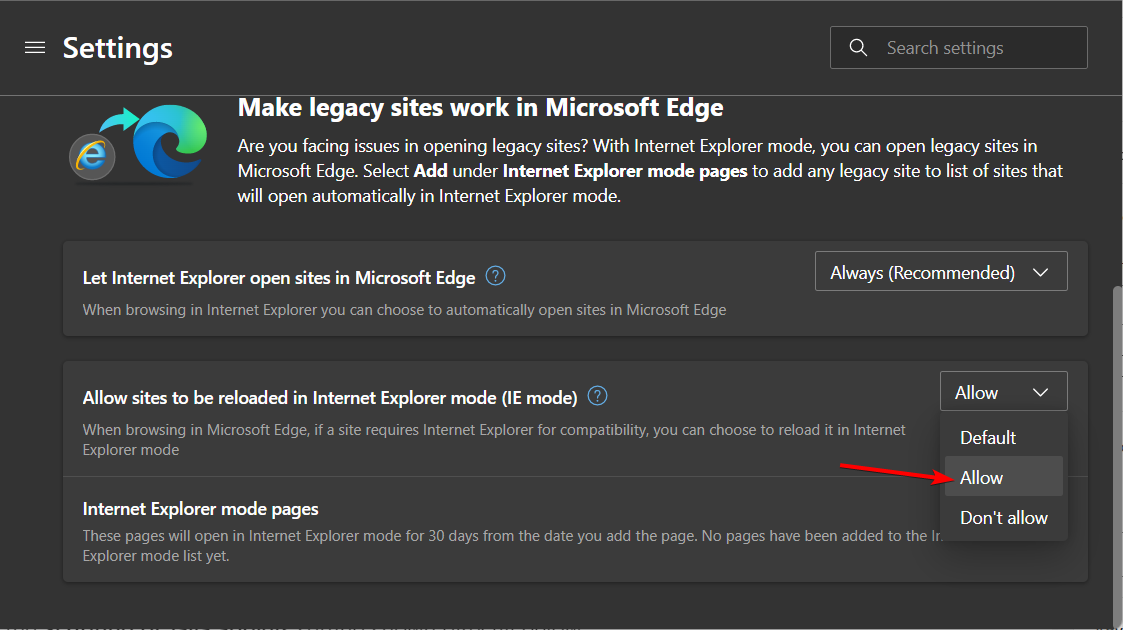Click the search magnifier icon

click(858, 48)
